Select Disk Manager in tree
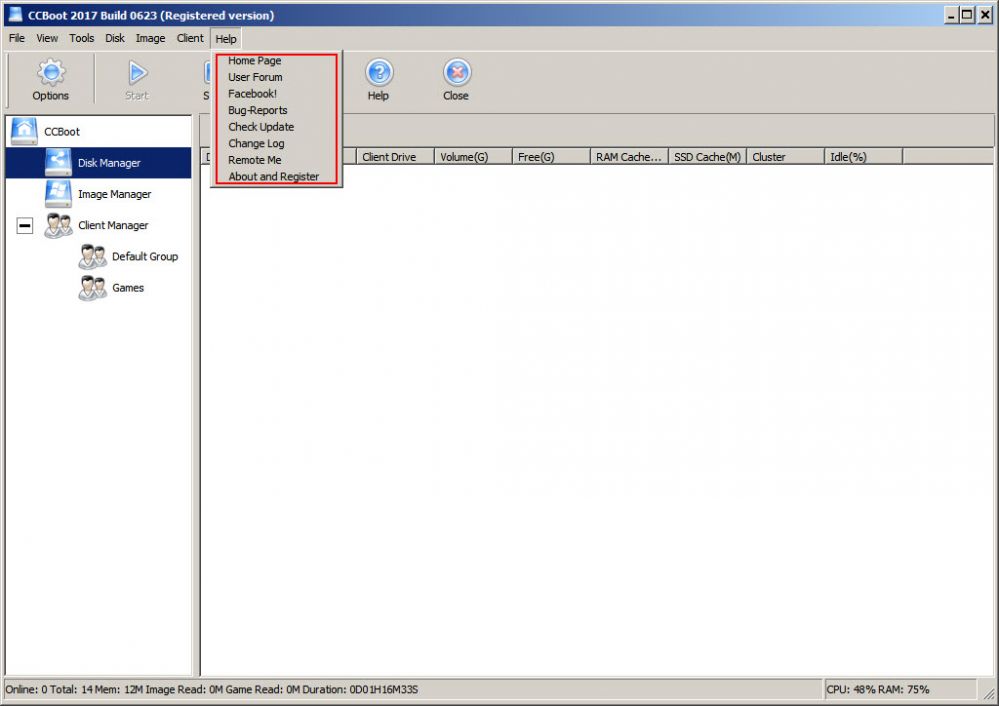 (109, 162)
